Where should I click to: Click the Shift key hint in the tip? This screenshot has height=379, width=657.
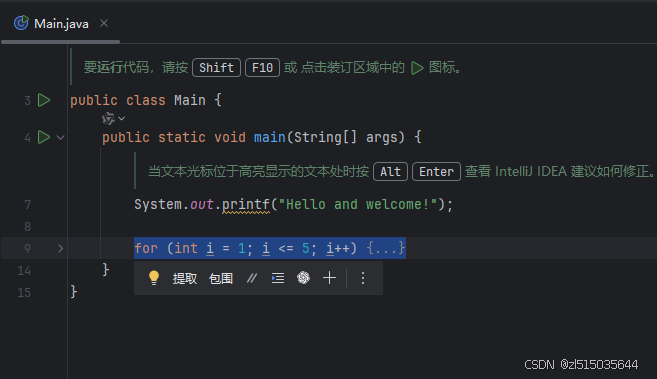216,67
